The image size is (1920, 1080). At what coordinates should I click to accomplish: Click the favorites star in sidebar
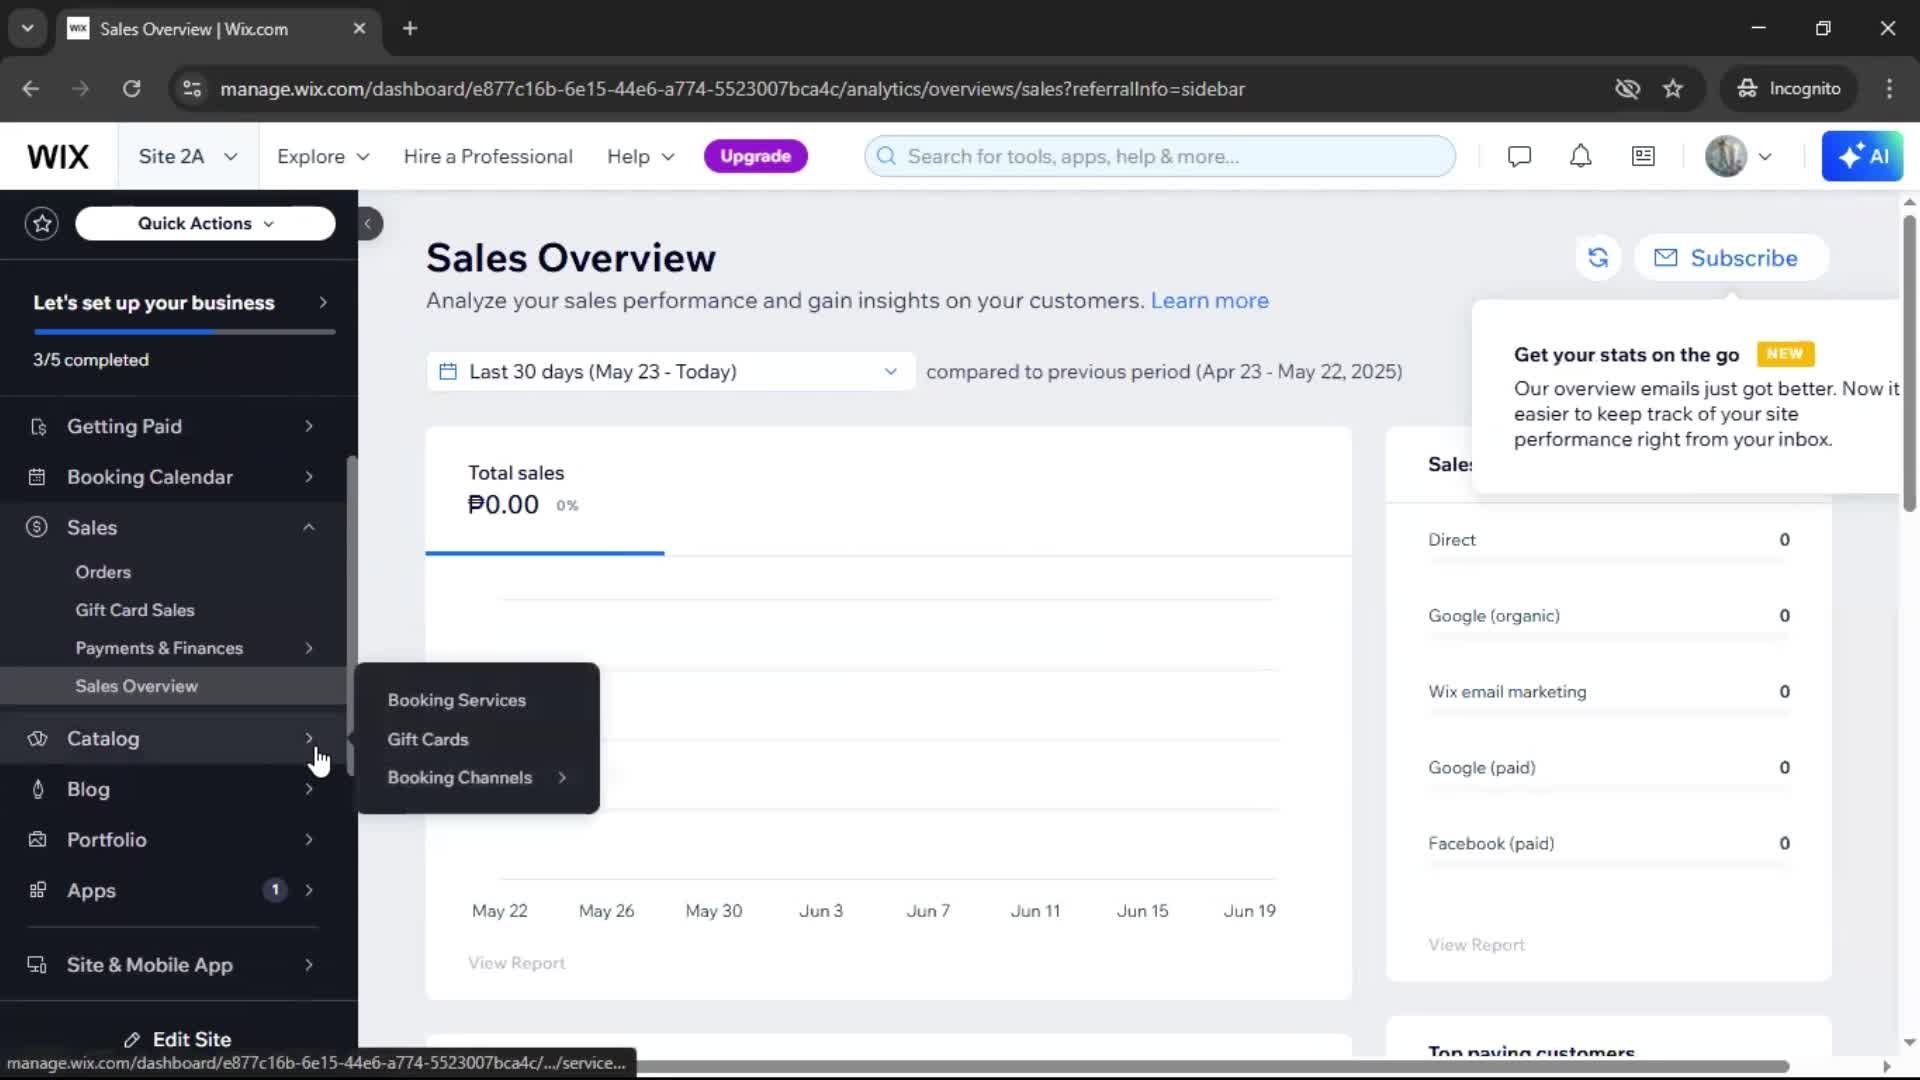click(42, 224)
